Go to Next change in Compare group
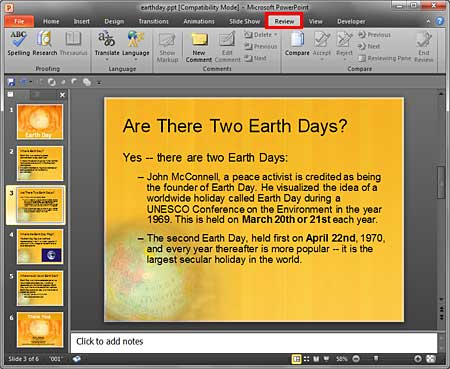Image resolution: width=450 pixels, height=369 pixels. [369, 46]
